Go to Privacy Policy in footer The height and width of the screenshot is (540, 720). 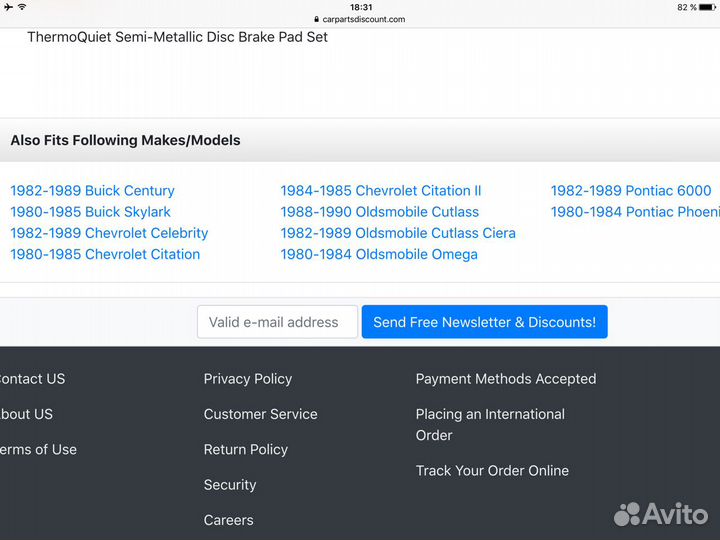click(247, 379)
